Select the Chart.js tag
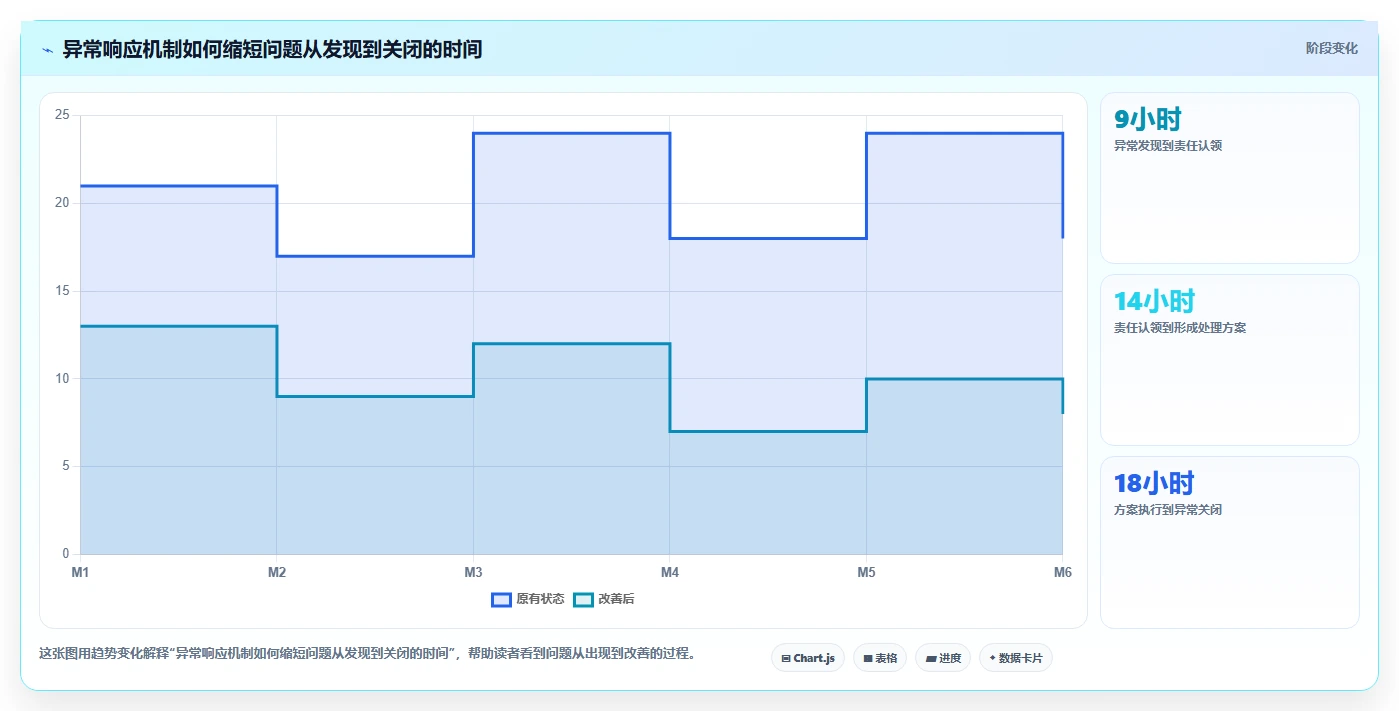The image size is (1399, 711). 808,658
